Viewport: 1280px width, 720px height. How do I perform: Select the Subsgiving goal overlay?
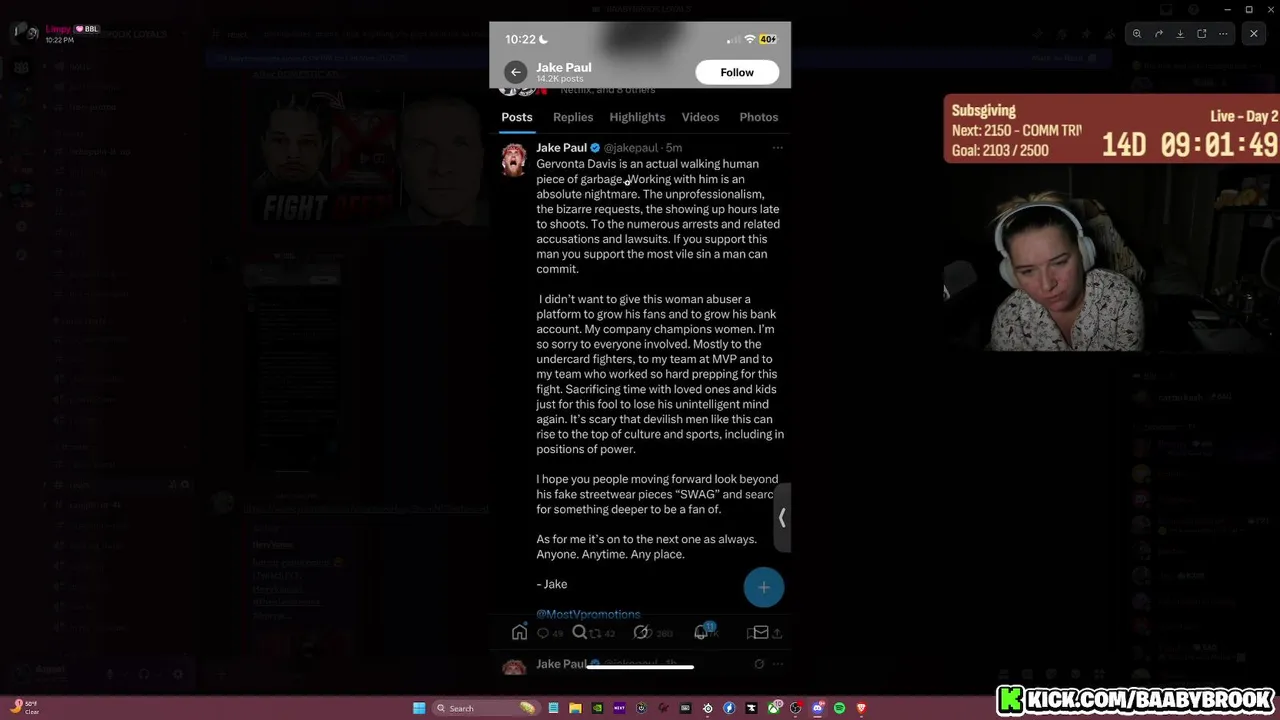[x=1111, y=129]
